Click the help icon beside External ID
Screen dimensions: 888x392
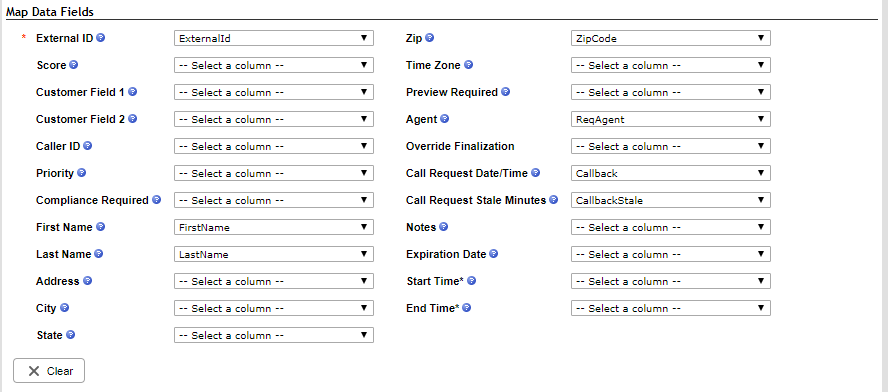click(100, 38)
